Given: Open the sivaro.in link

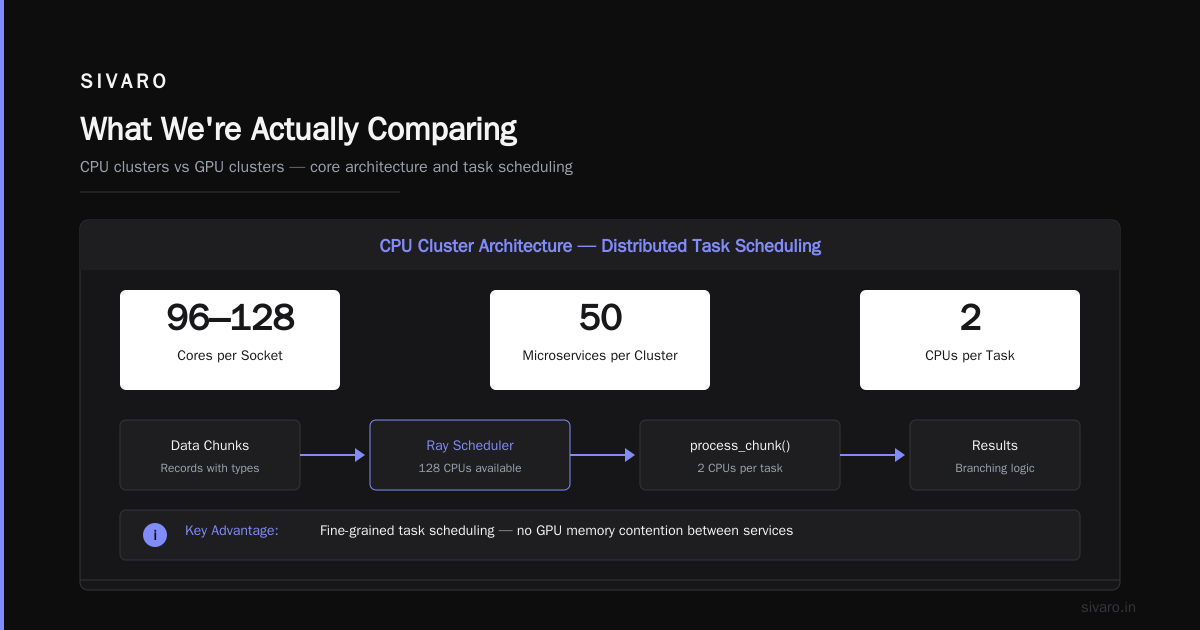Looking at the screenshot, I should pos(1109,607).
